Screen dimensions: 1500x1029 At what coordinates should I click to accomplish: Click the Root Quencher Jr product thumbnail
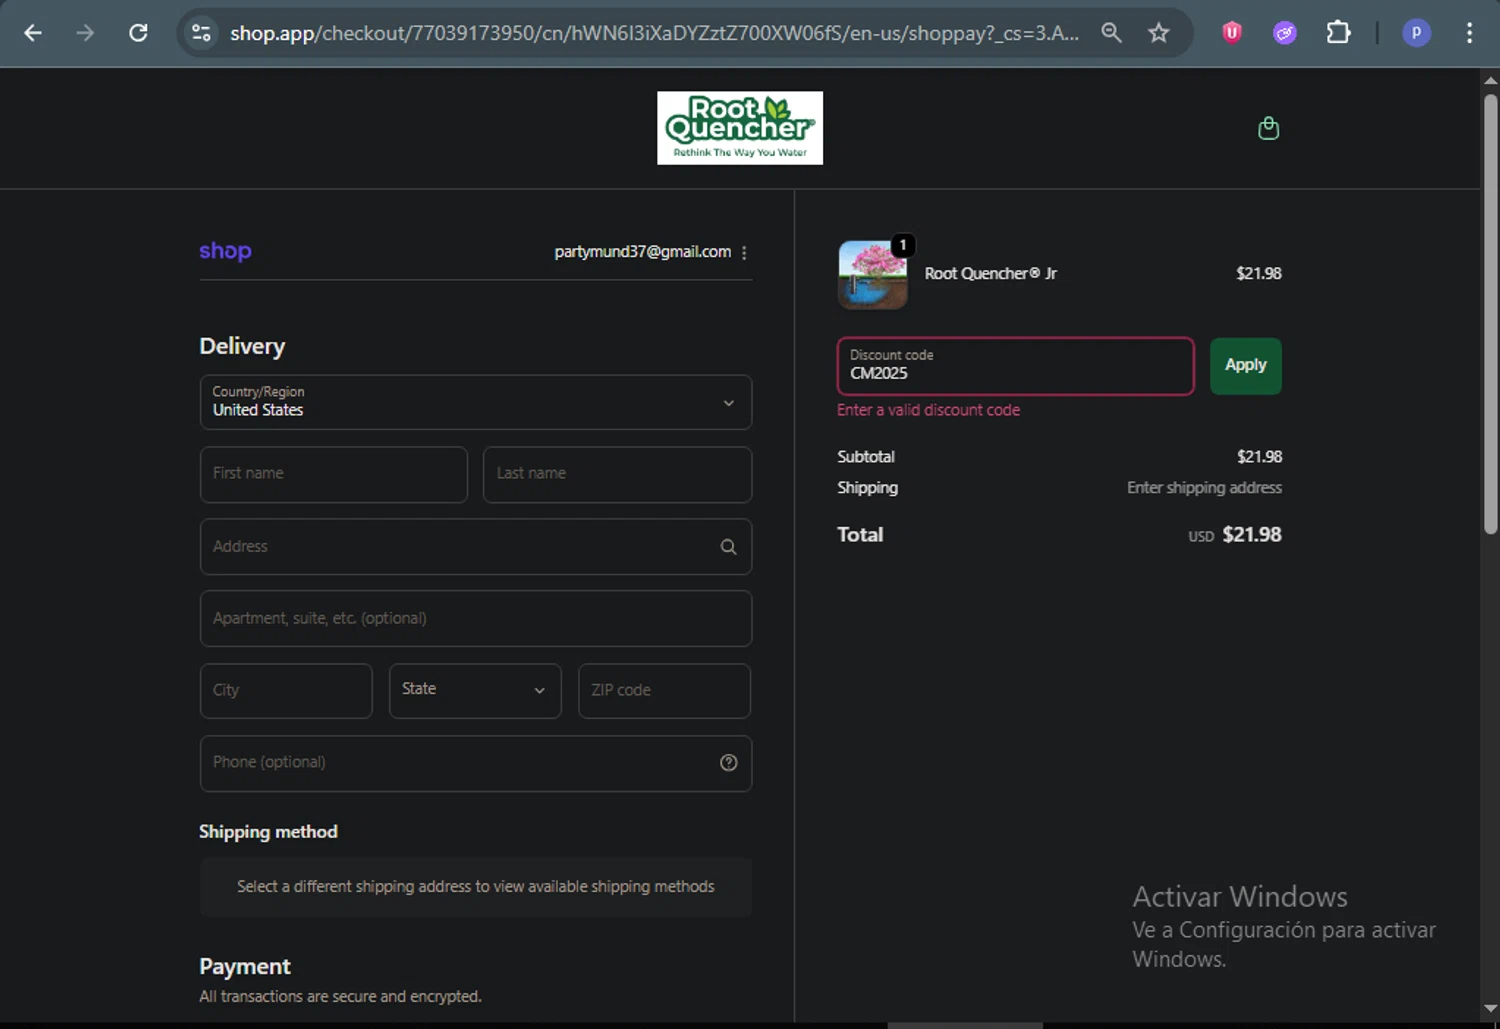[x=873, y=274]
